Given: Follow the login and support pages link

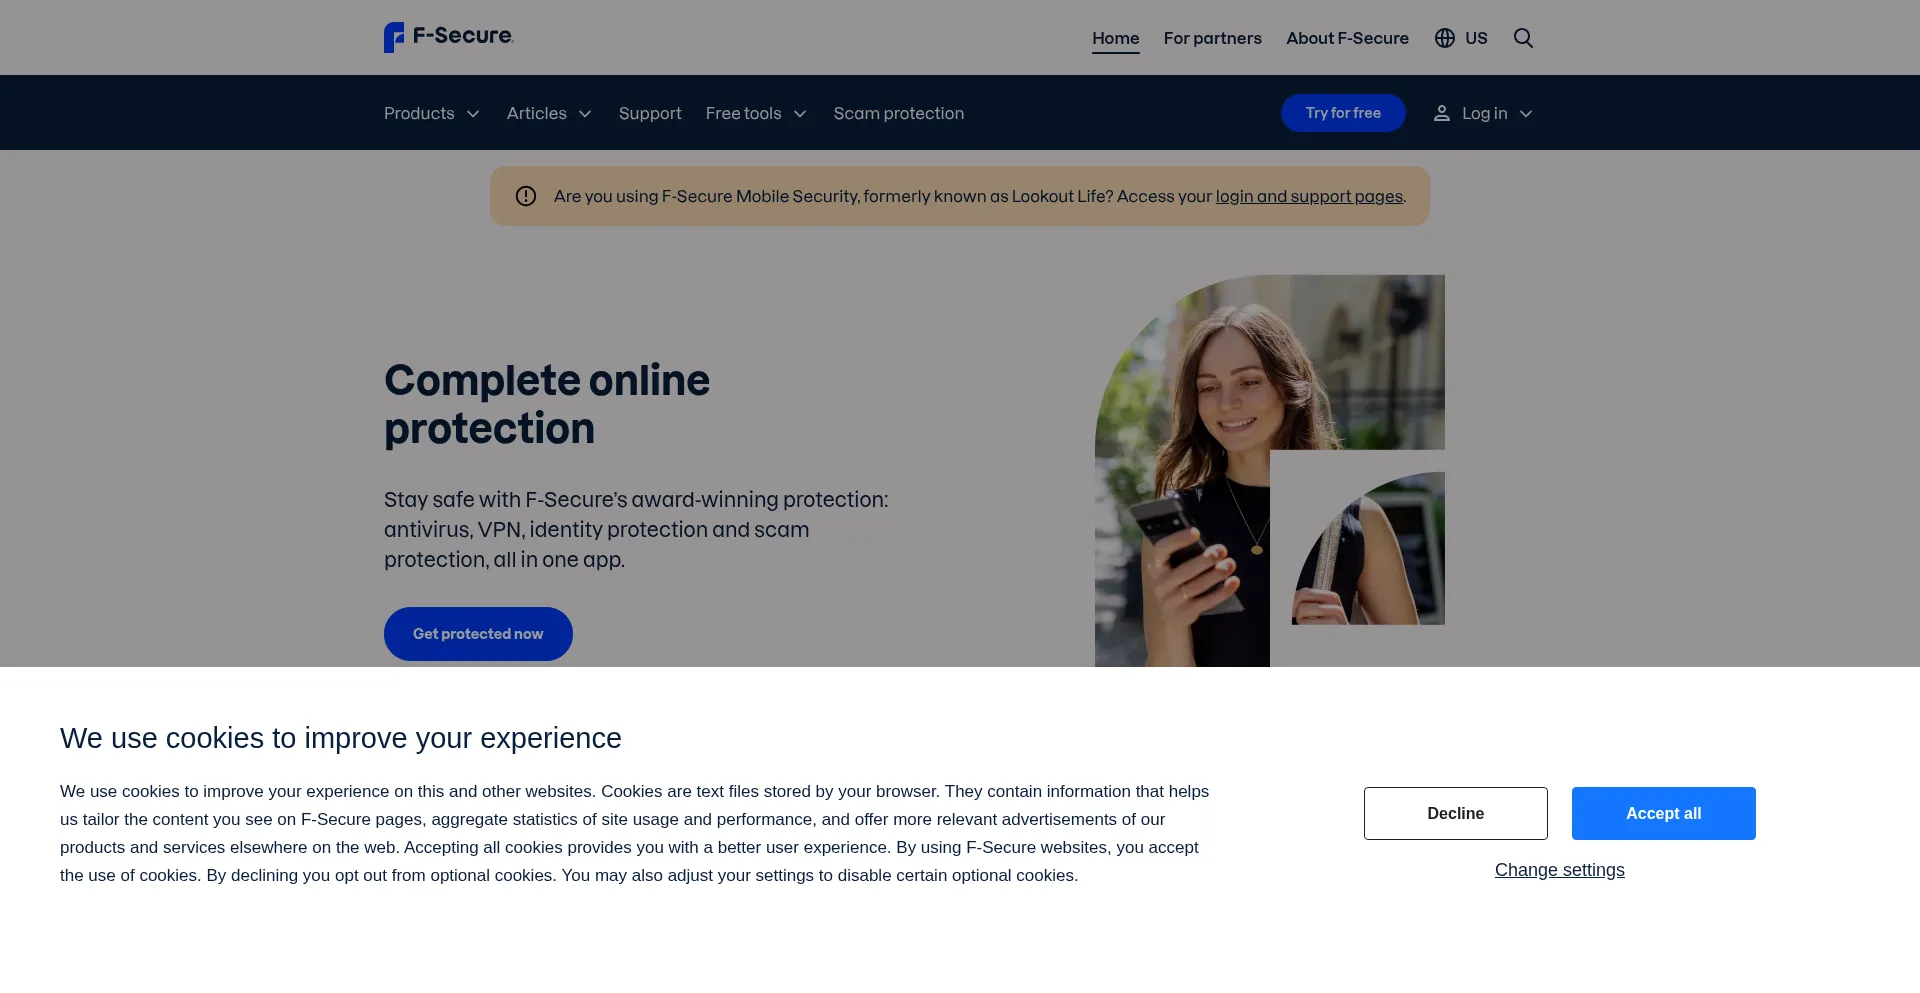Looking at the screenshot, I should (1309, 196).
